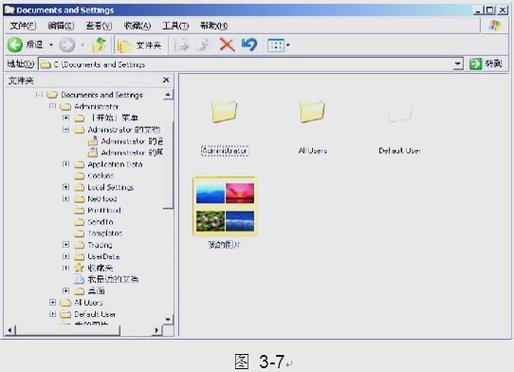Screen dimensions: 514x372
Task: Click the greyed Forward arrow icon
Action: click(67, 45)
